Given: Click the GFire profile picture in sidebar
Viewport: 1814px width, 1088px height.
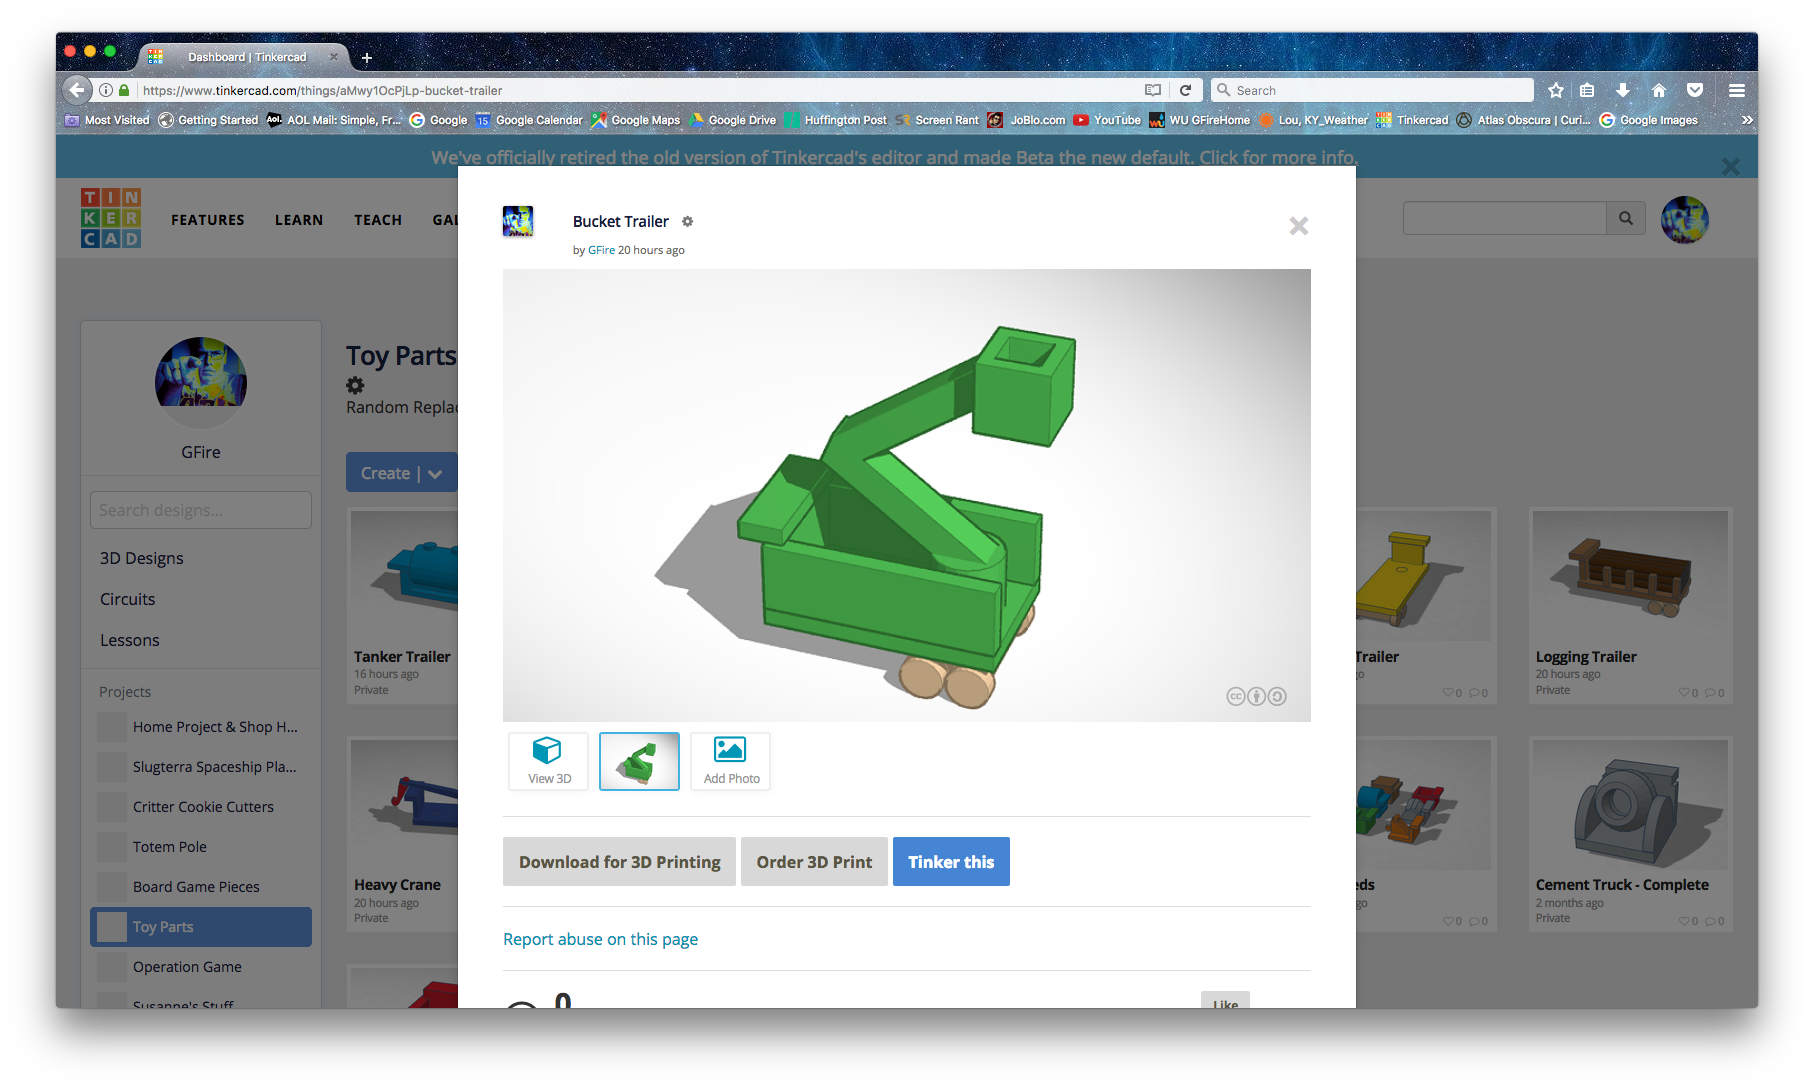Looking at the screenshot, I should 201,383.
